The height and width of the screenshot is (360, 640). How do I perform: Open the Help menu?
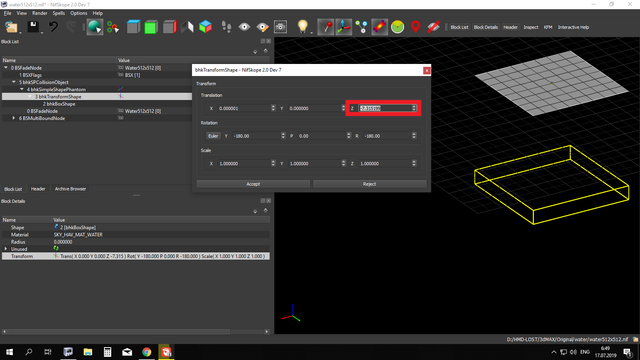coord(98,13)
